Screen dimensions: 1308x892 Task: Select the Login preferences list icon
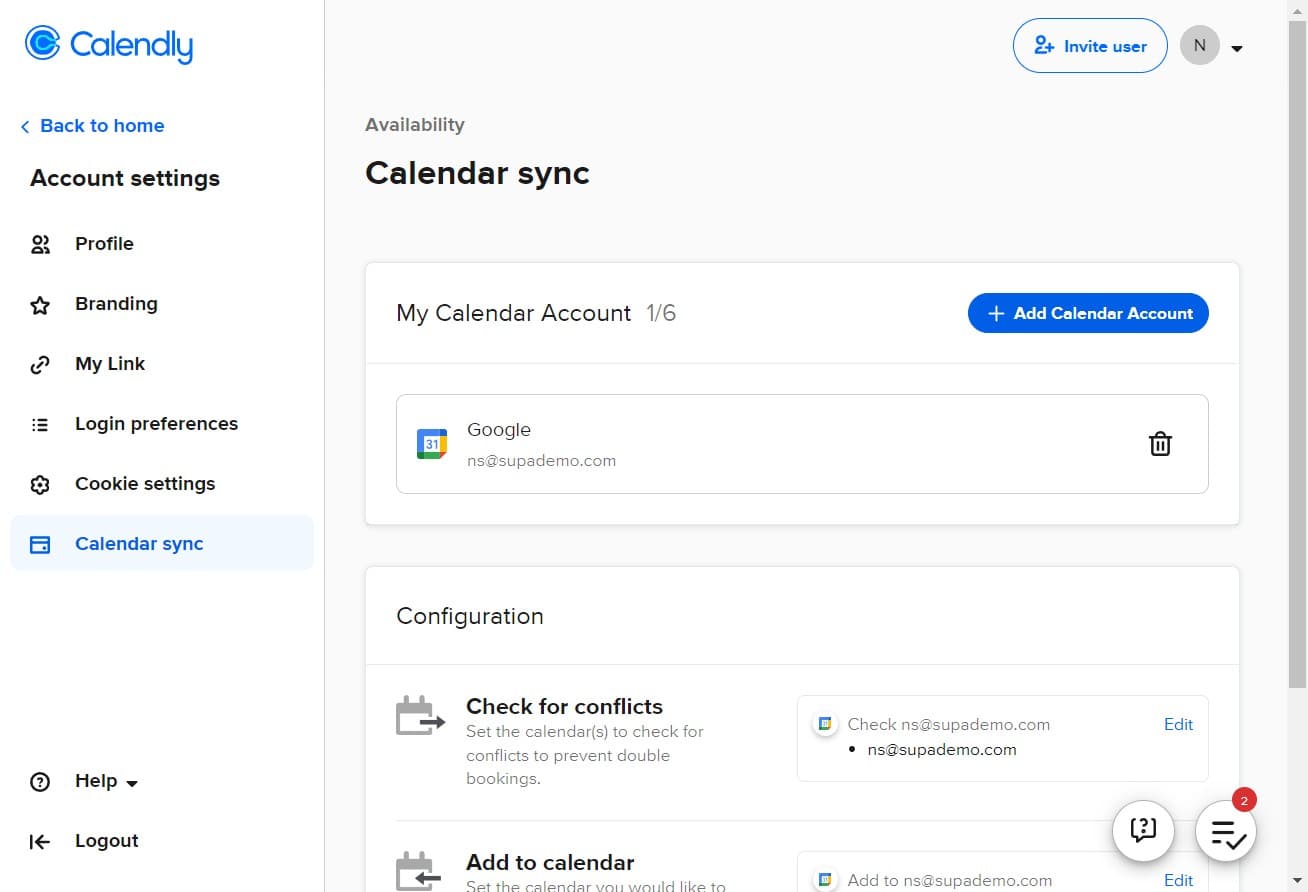pyautogui.click(x=40, y=423)
